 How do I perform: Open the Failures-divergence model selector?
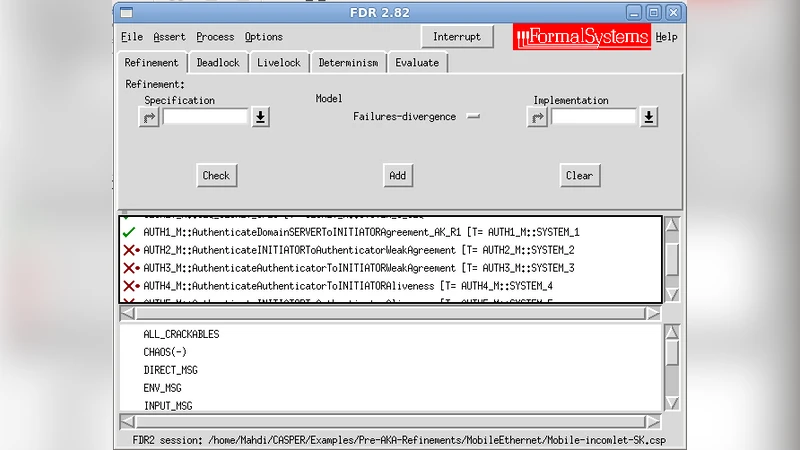[x=474, y=116]
